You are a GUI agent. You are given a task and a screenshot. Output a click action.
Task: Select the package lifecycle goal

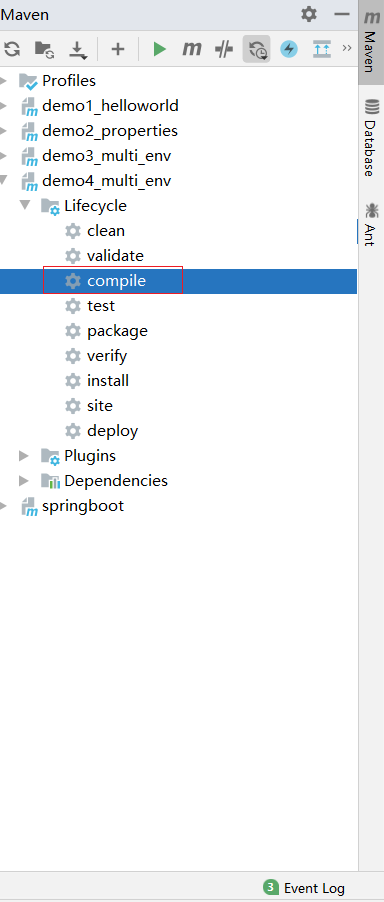tap(117, 331)
